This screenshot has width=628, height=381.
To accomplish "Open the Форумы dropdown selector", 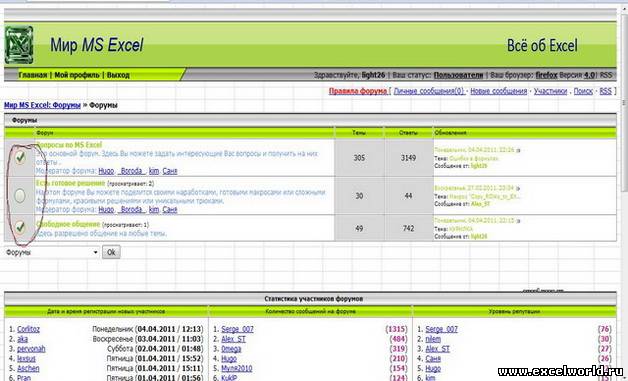I will 52,252.
